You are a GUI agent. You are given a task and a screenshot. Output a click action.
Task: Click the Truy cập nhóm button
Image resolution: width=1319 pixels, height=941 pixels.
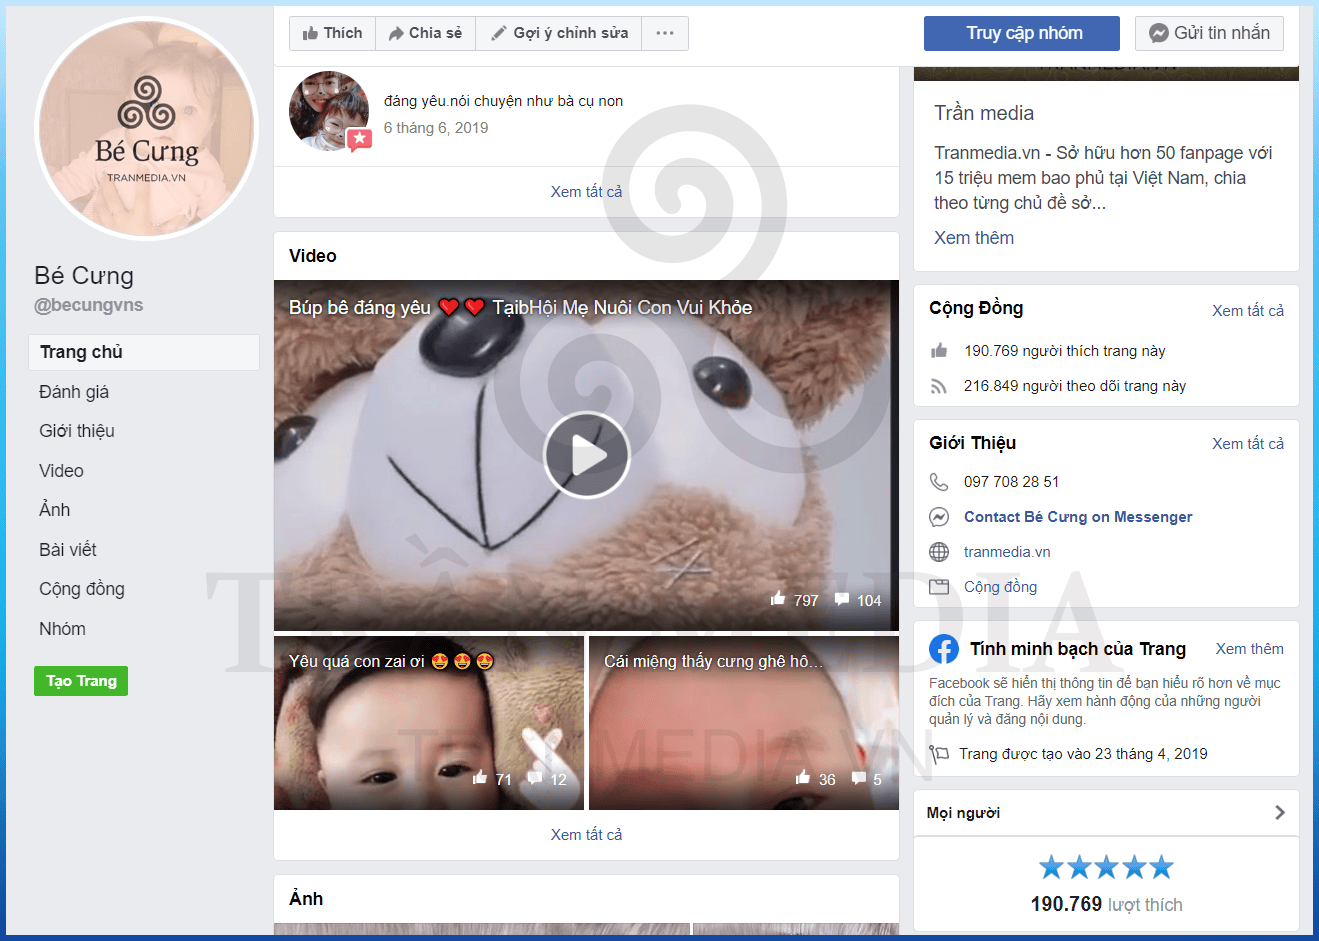(1022, 33)
